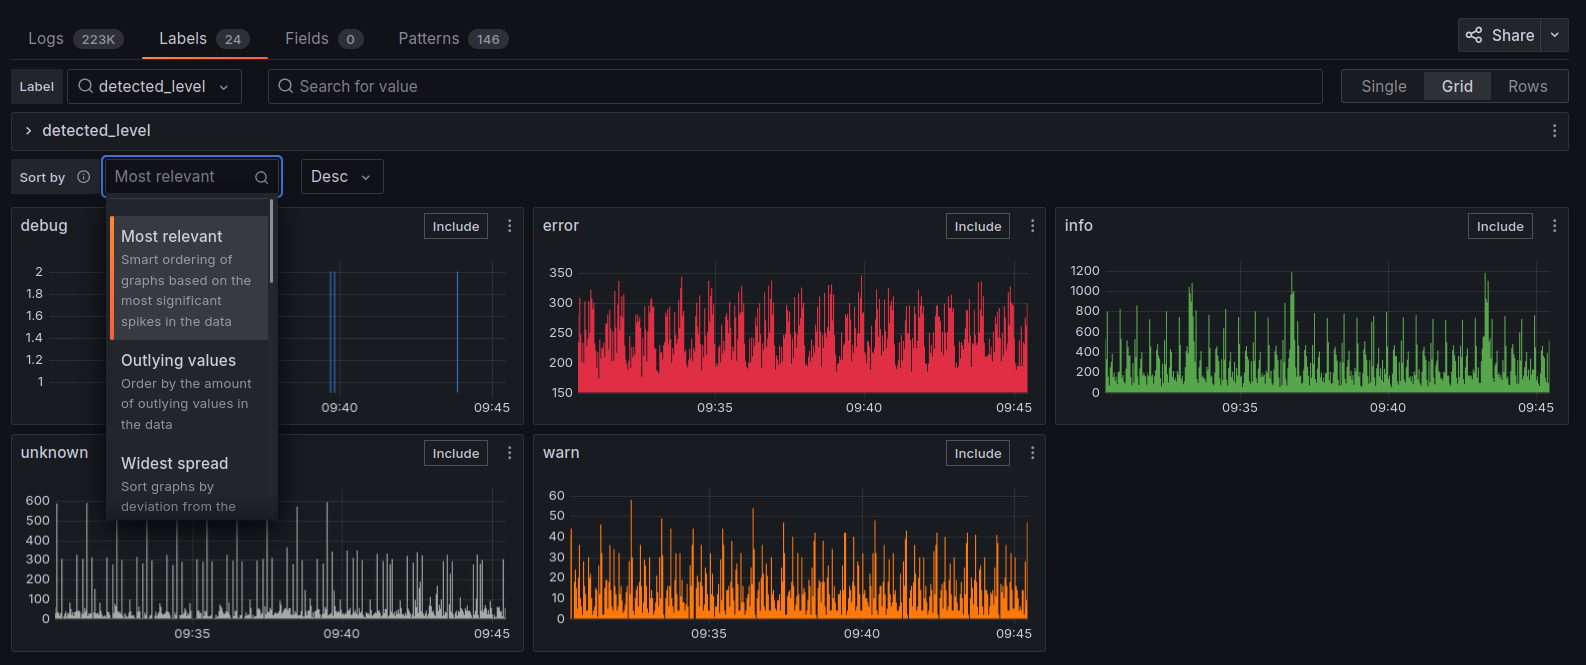Switch layout to Single view

(1383, 87)
